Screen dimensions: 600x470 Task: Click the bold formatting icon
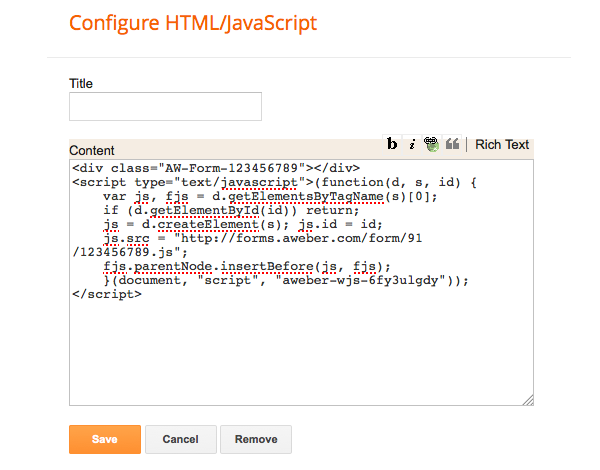(393, 145)
